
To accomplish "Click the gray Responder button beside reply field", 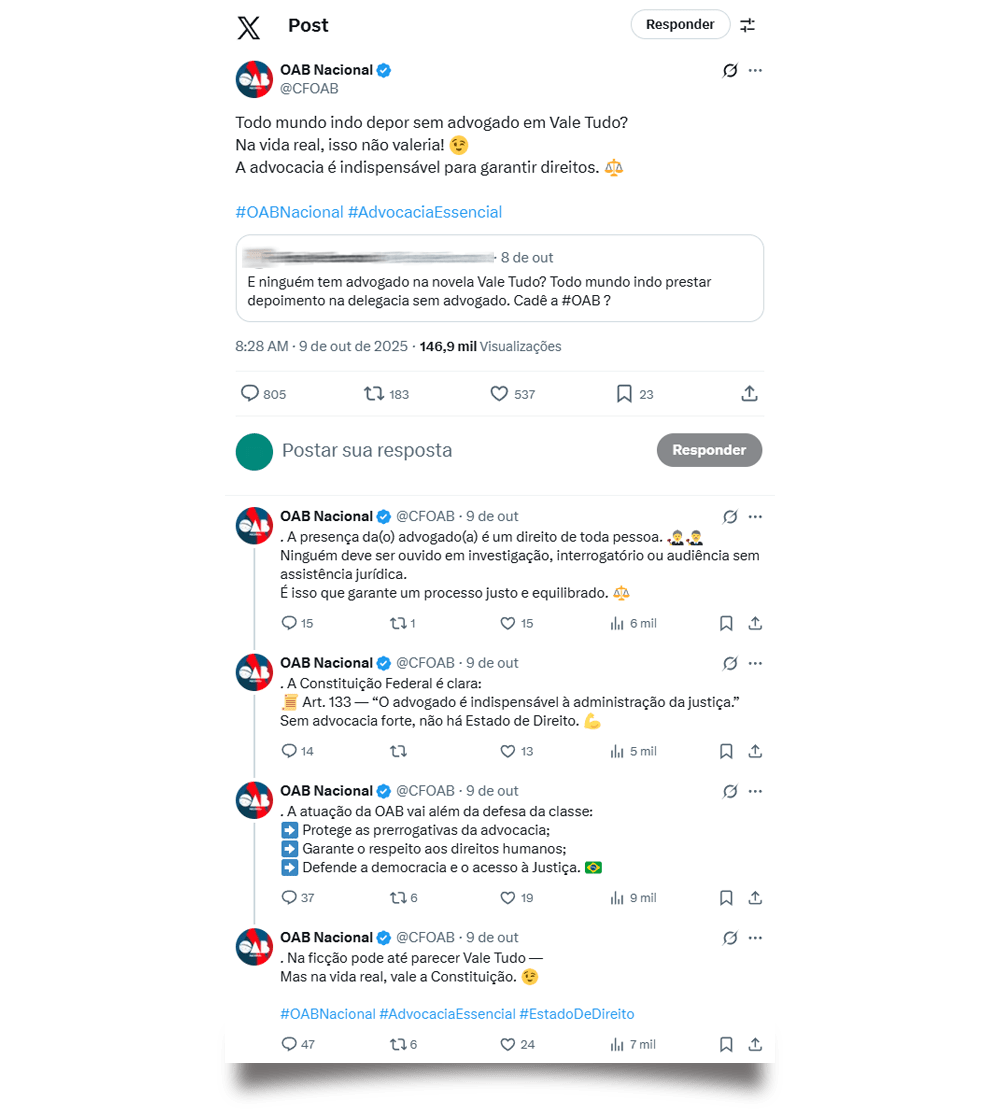I will (709, 450).
